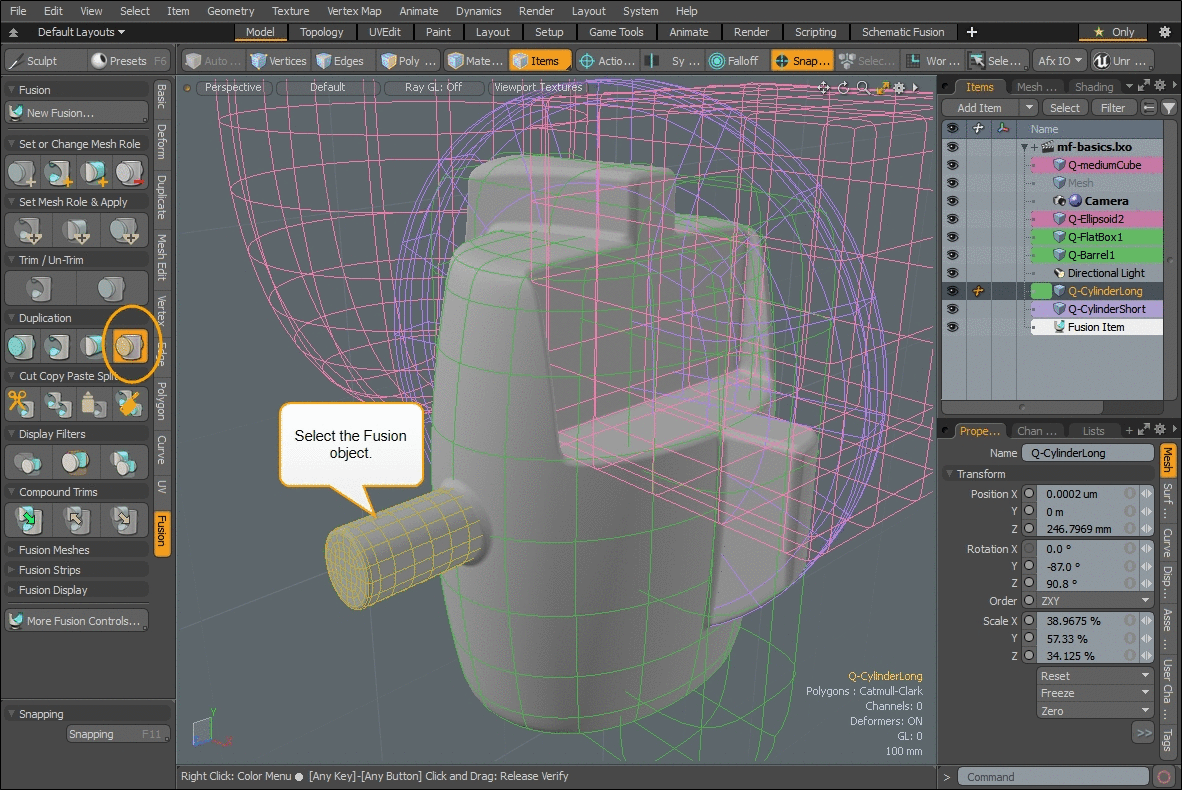Viewport: 1182px width, 790px height.
Task: Click the first Display Filters icon
Action: [27, 461]
